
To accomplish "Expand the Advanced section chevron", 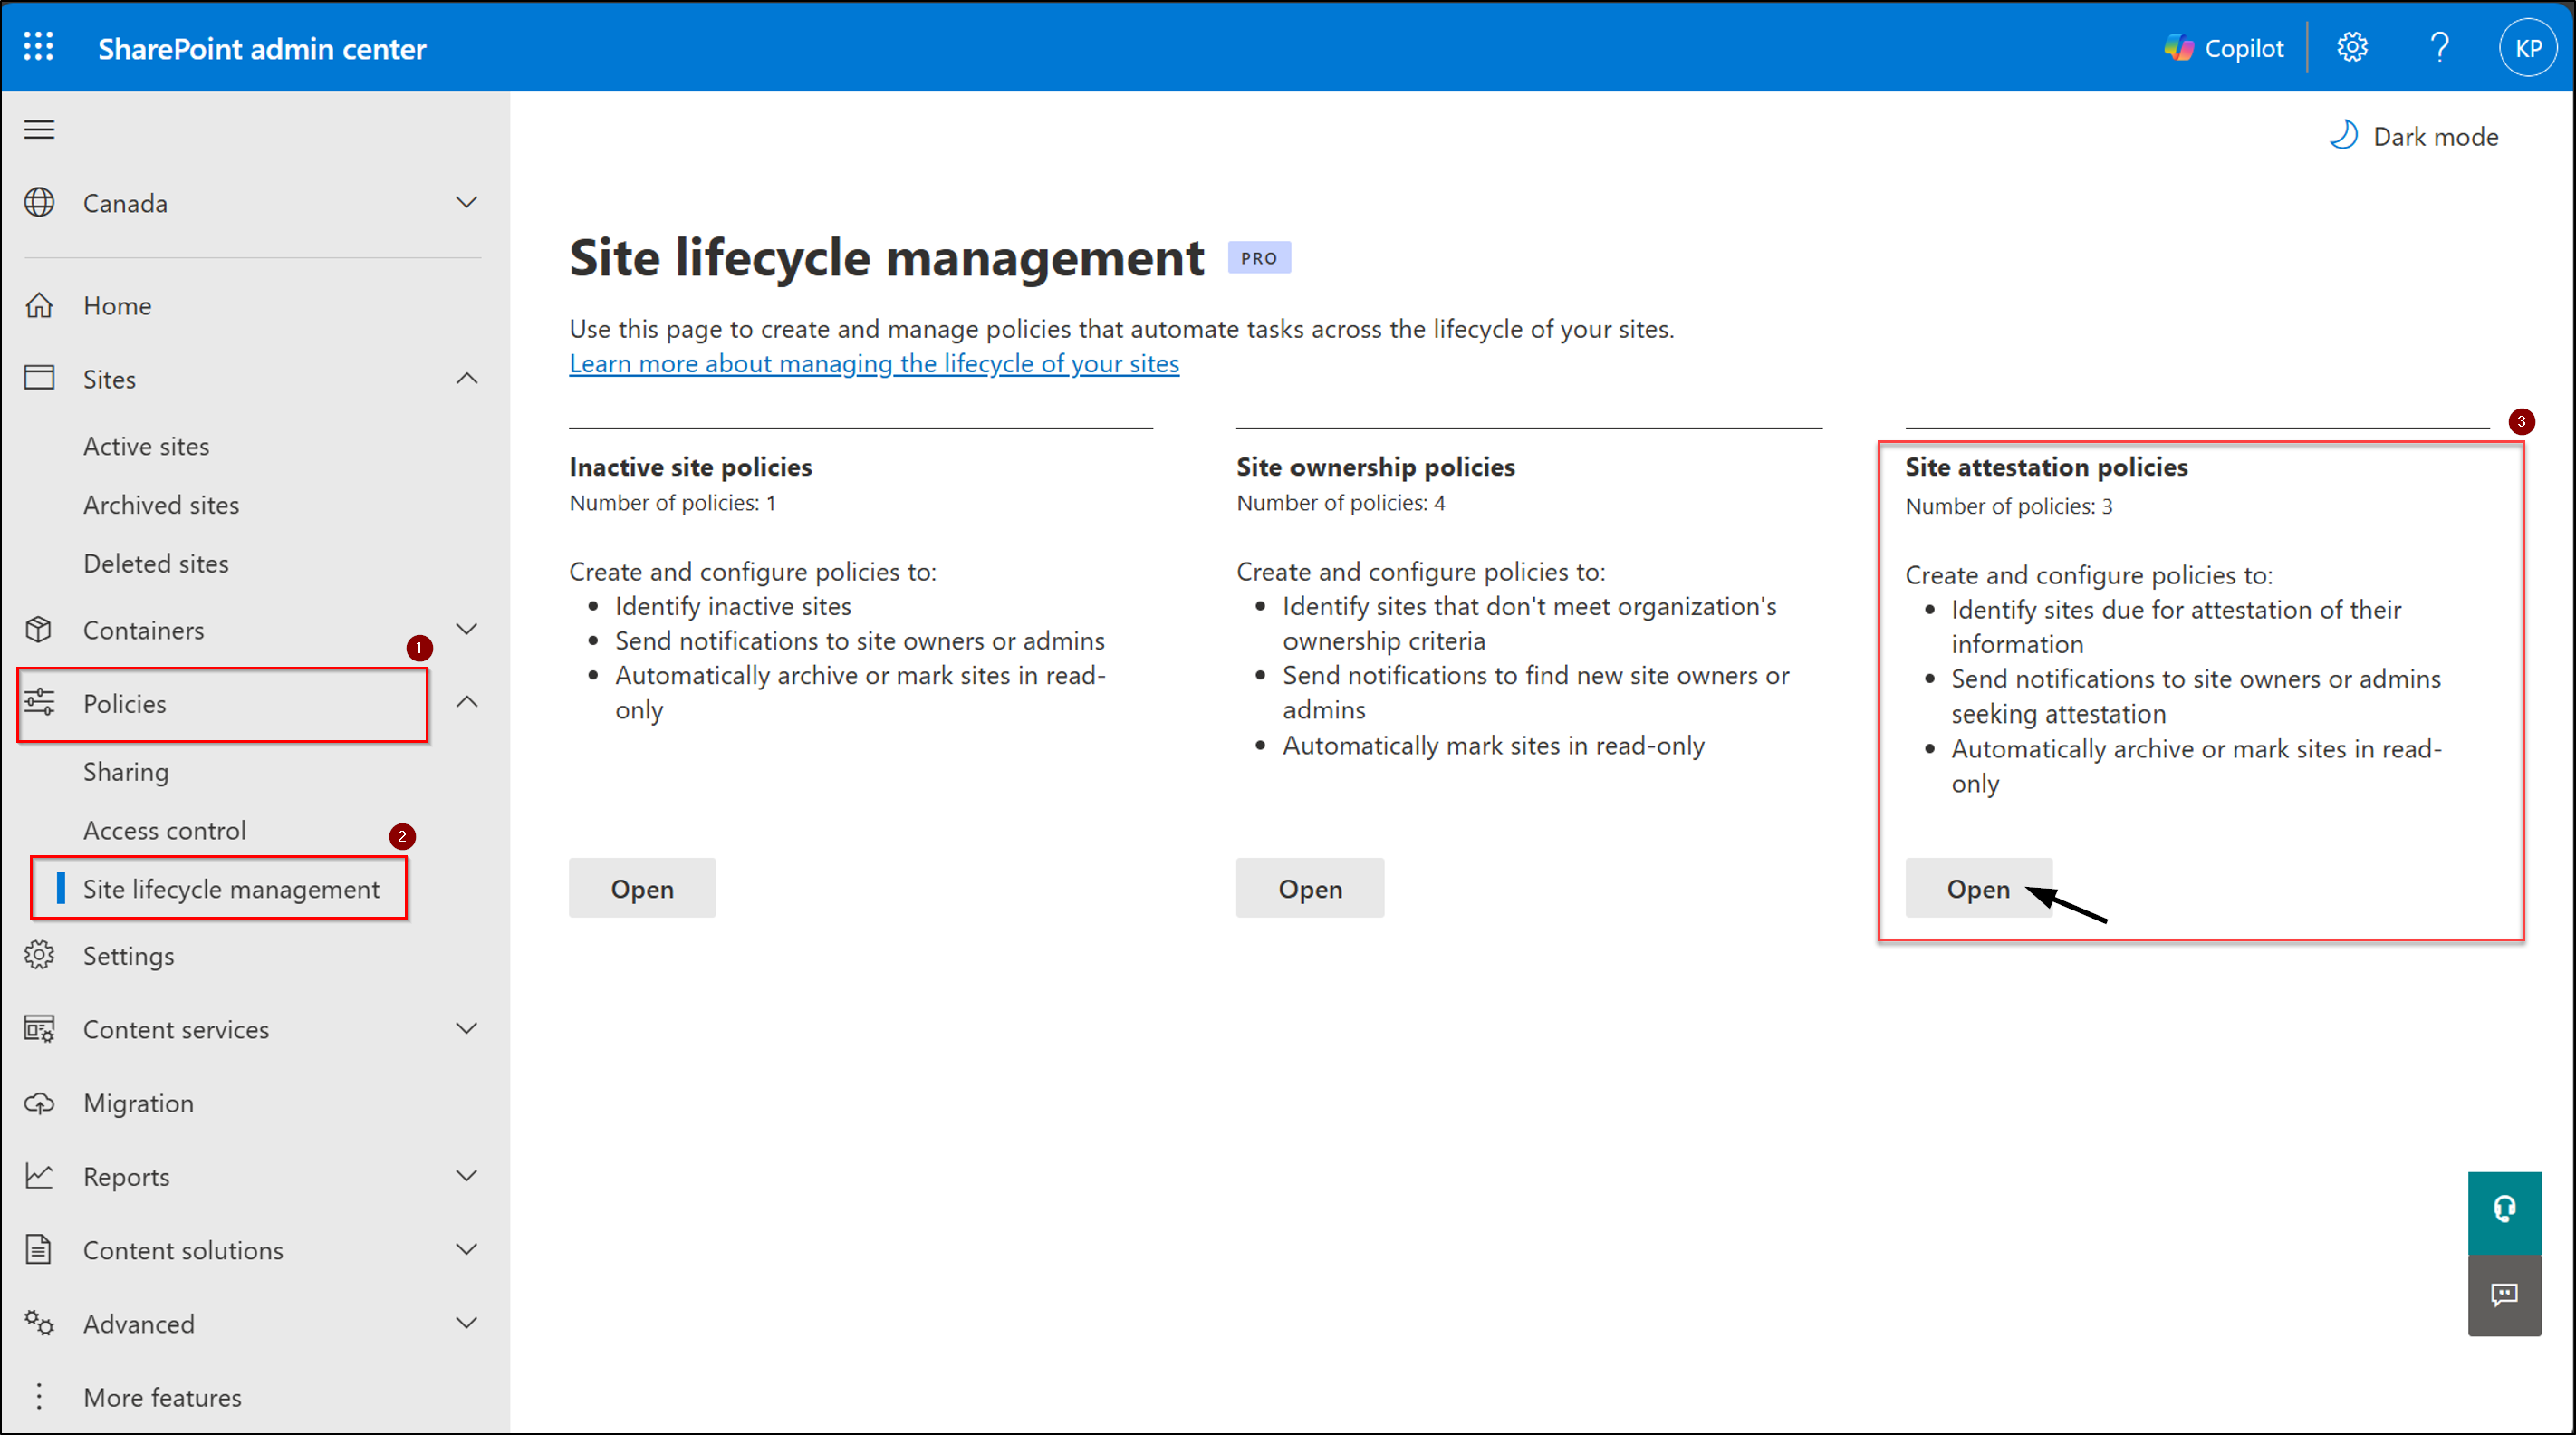I will [467, 1322].
